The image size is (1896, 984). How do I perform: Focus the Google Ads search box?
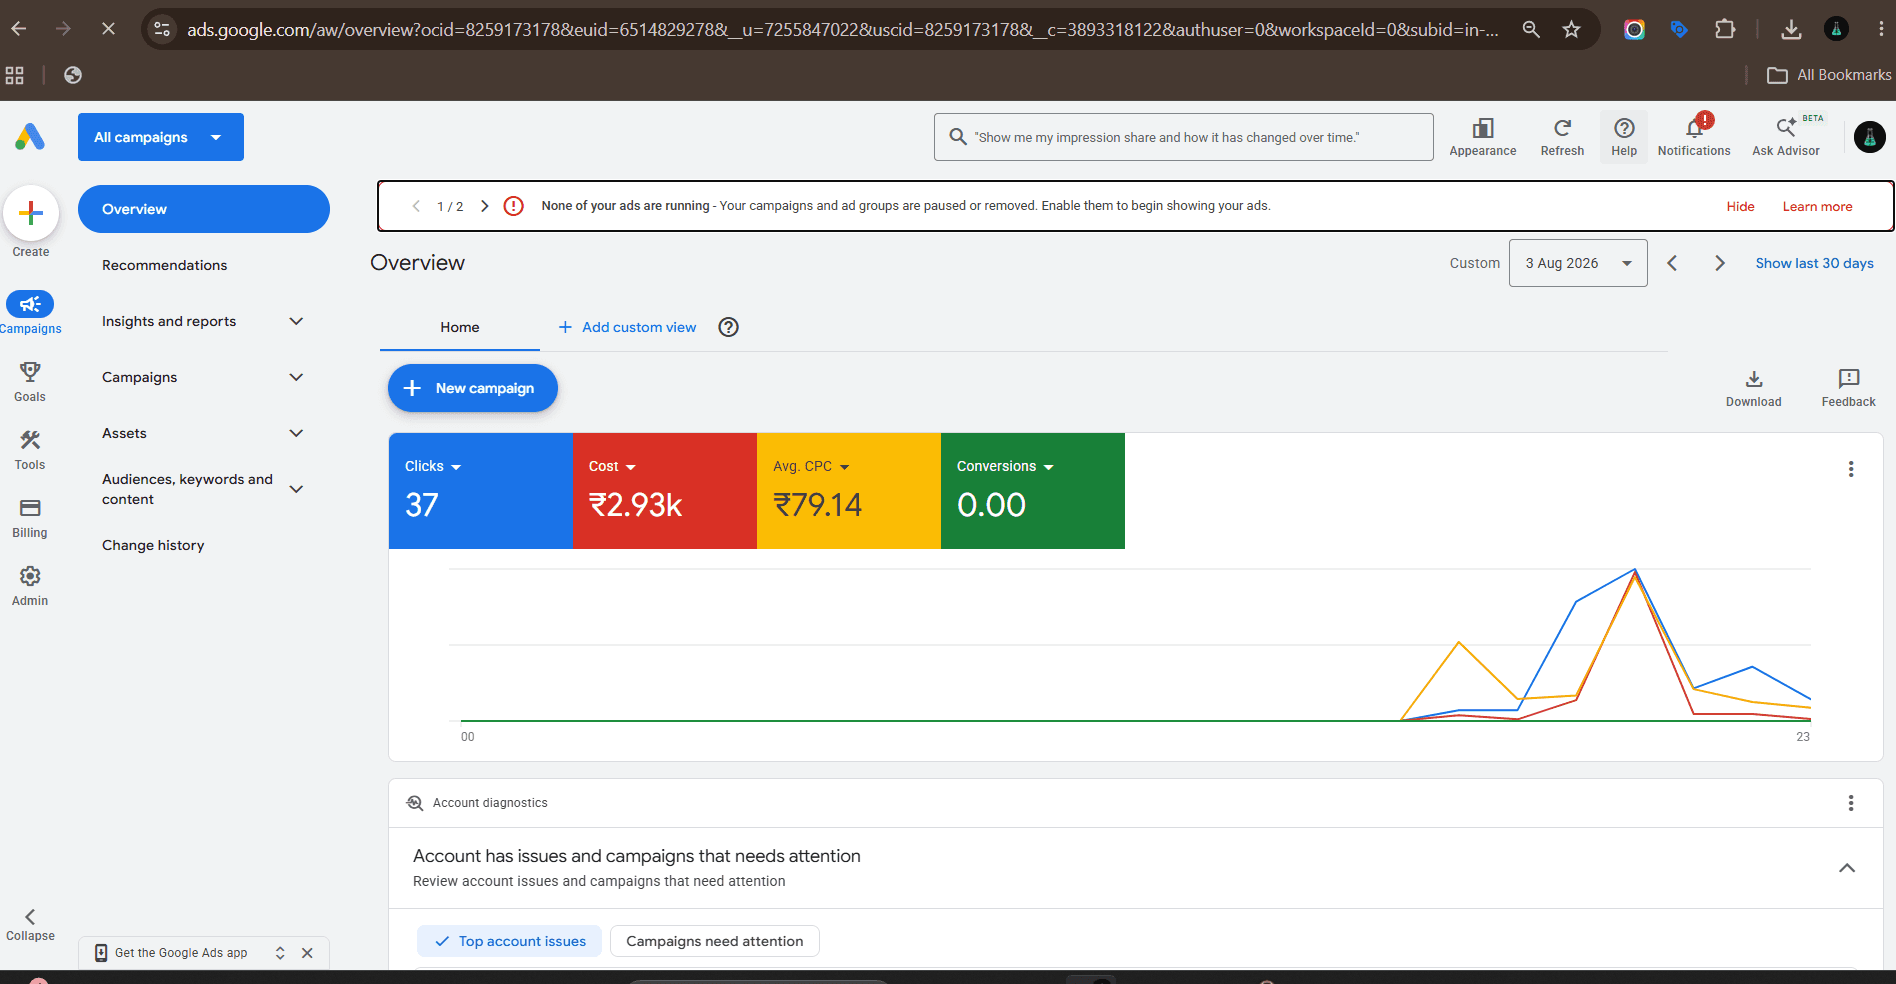tap(1184, 137)
